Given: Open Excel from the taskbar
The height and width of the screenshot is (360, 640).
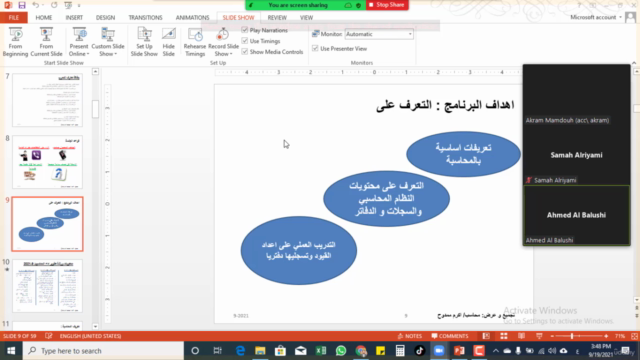Looking at the screenshot, I should pyautogui.click(x=321, y=351).
